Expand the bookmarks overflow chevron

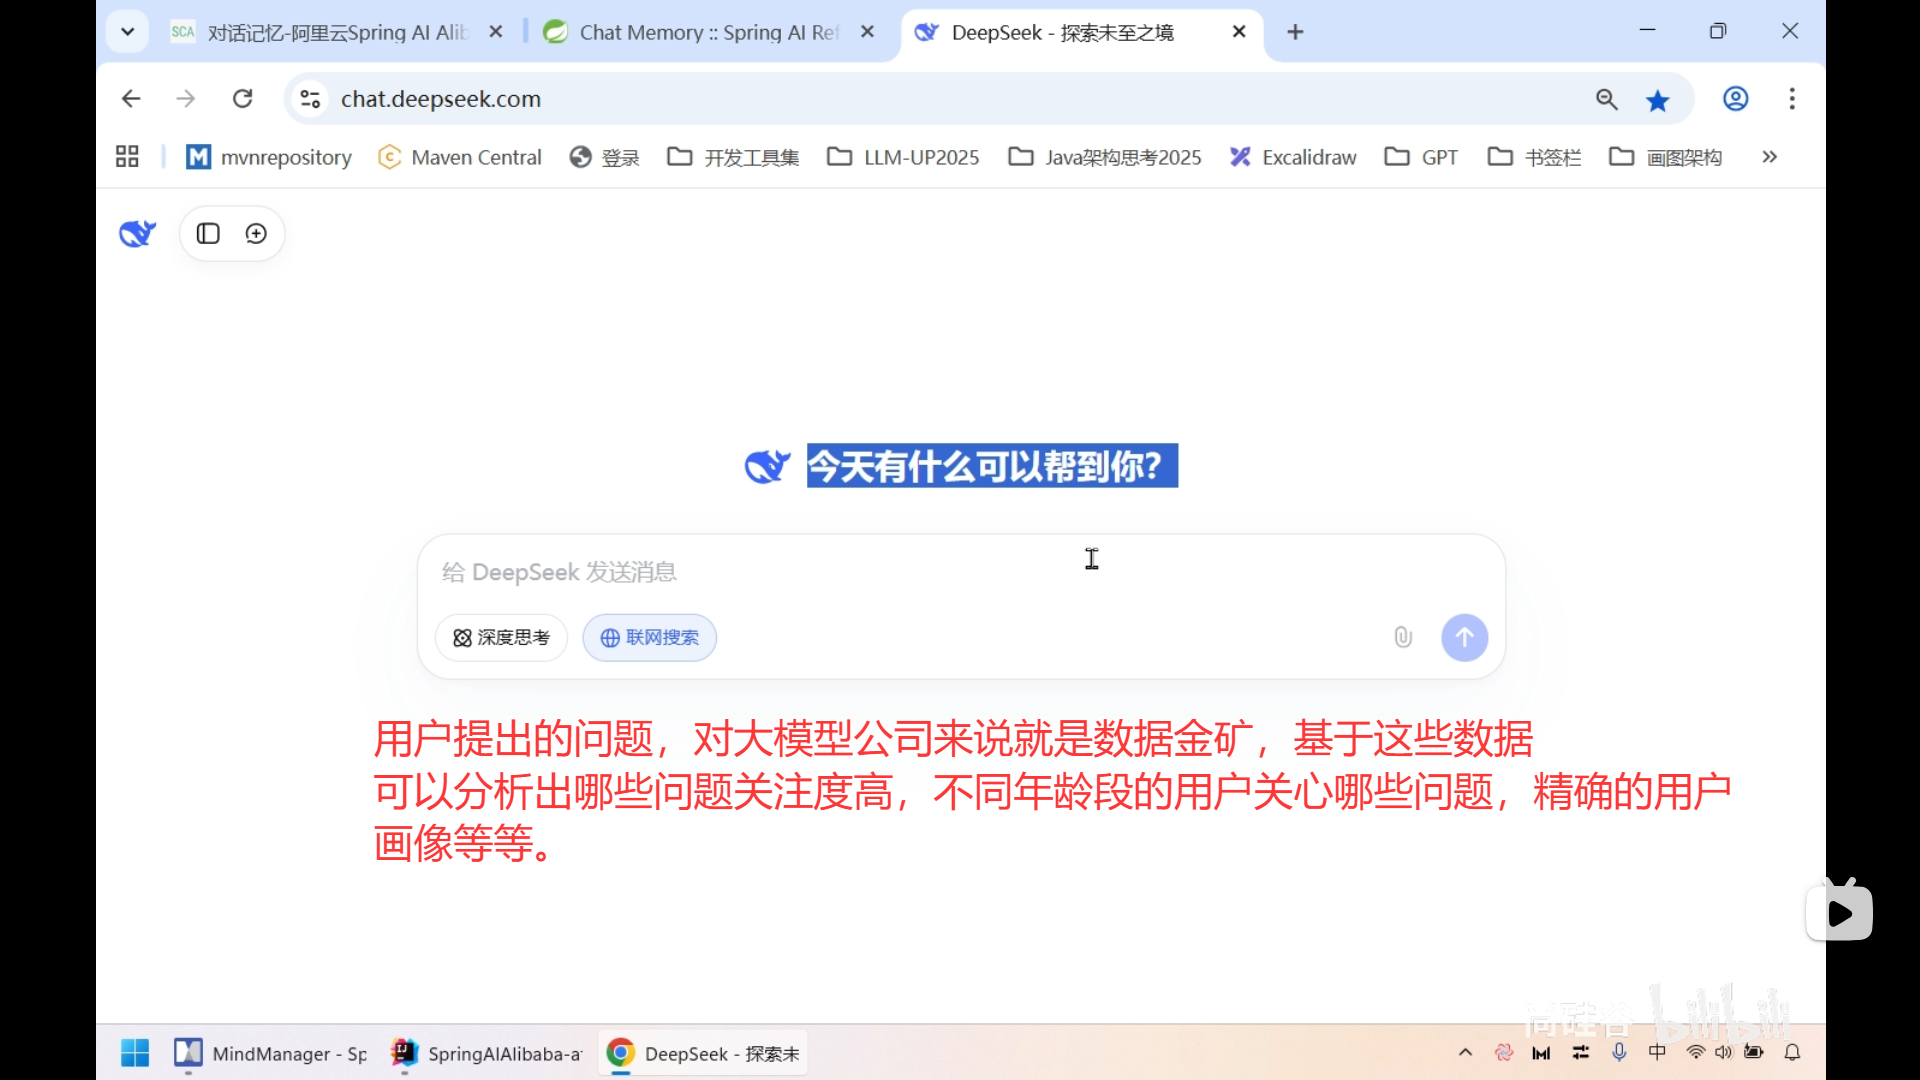pos(1769,157)
